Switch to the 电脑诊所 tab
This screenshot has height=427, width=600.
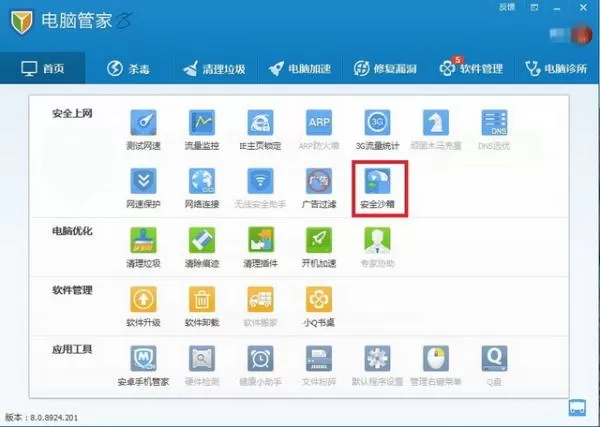[x=556, y=69]
